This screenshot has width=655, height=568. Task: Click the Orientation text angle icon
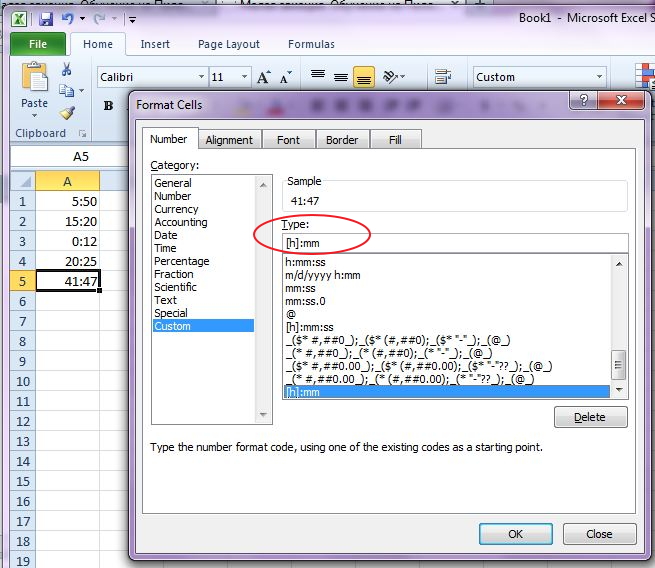391,77
